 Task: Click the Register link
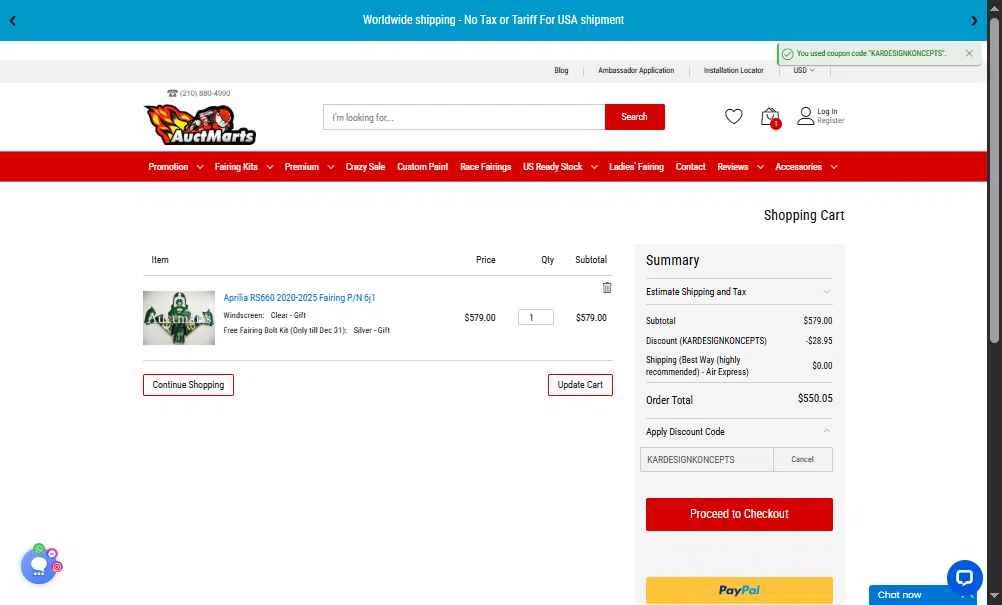[831, 121]
